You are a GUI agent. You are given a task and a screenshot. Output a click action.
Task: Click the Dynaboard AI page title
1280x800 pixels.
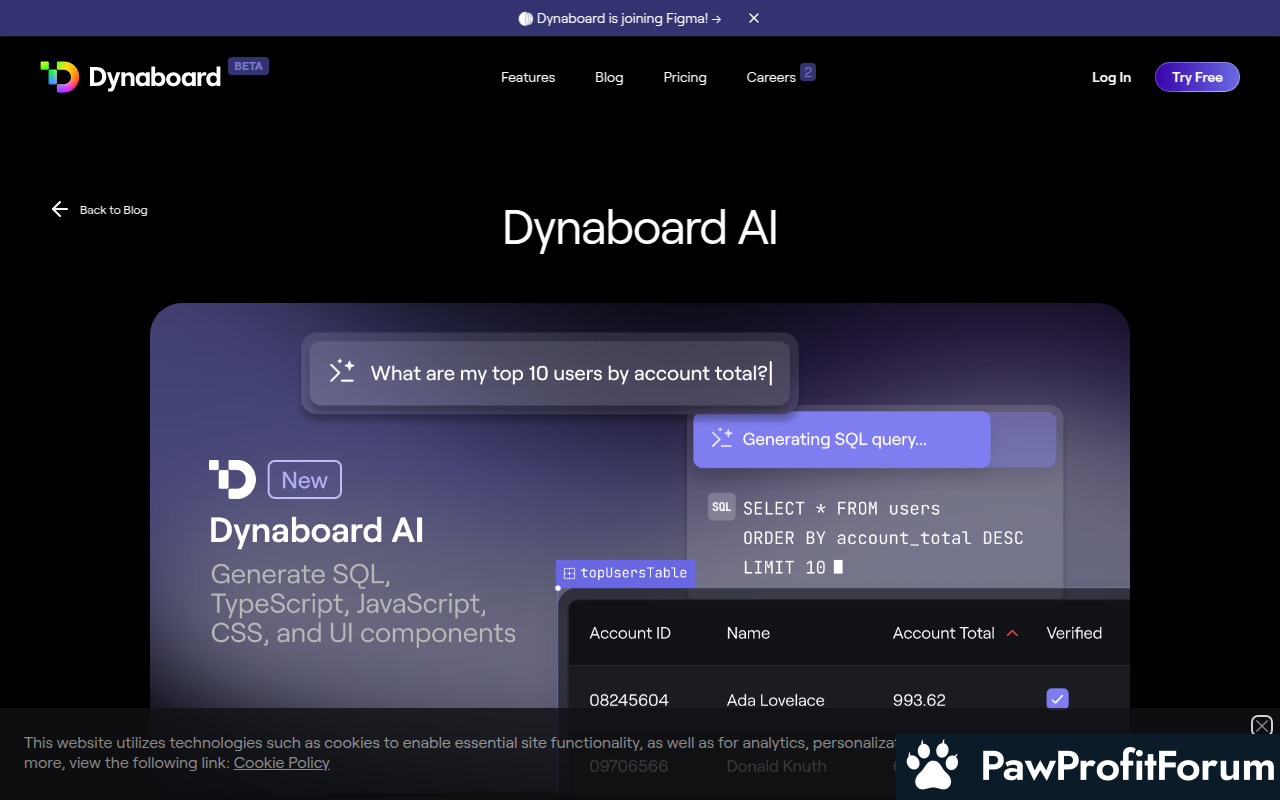click(x=640, y=228)
